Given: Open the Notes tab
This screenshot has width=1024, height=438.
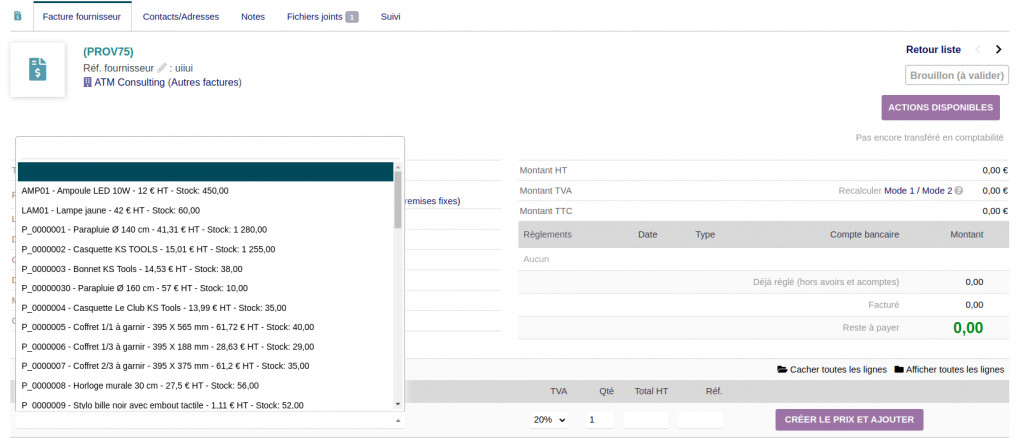Looking at the screenshot, I should 253,17.
